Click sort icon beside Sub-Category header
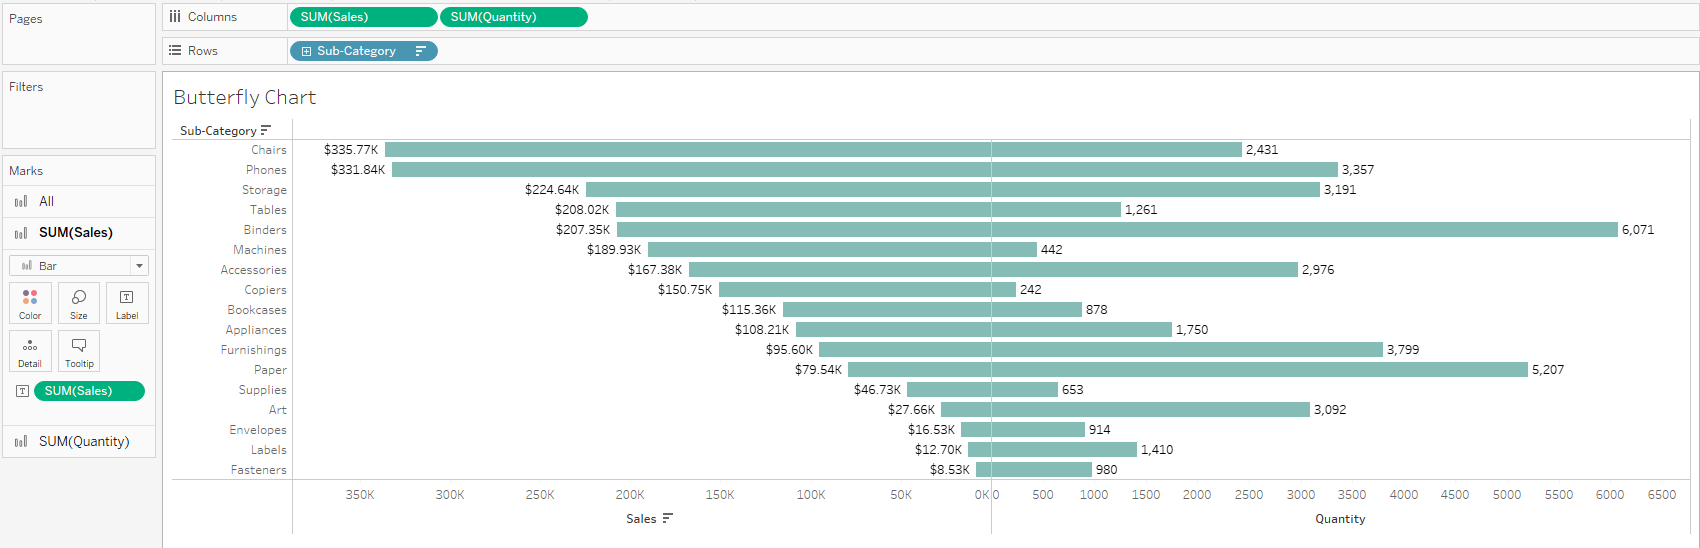The width and height of the screenshot is (1700, 548). [x=266, y=131]
